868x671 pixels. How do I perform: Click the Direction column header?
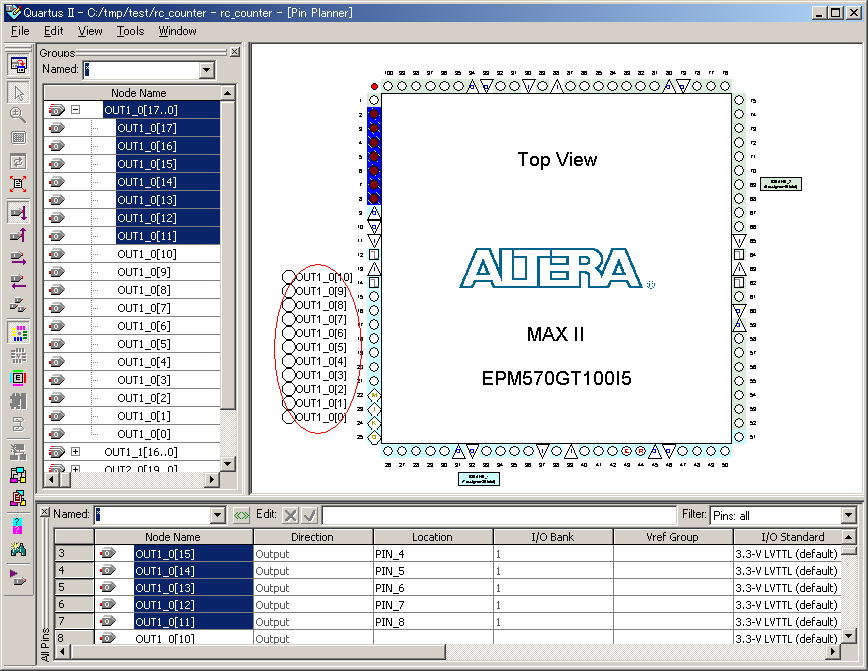pos(312,536)
